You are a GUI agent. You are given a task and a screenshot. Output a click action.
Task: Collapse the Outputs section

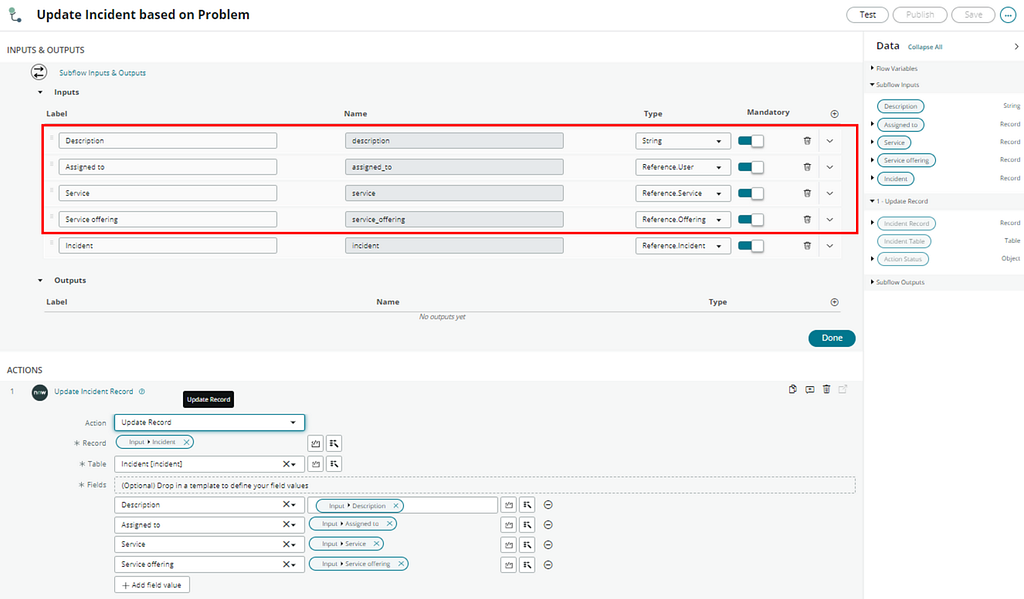[40, 280]
